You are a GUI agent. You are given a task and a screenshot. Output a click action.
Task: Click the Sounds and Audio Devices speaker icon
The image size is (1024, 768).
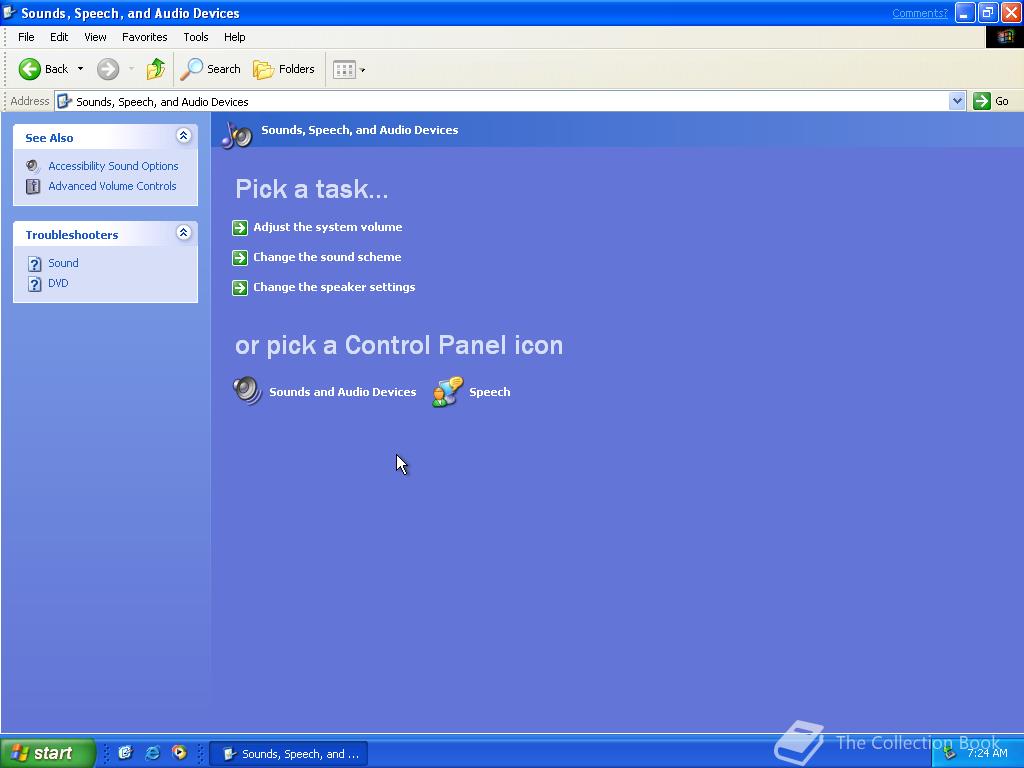tap(248, 391)
